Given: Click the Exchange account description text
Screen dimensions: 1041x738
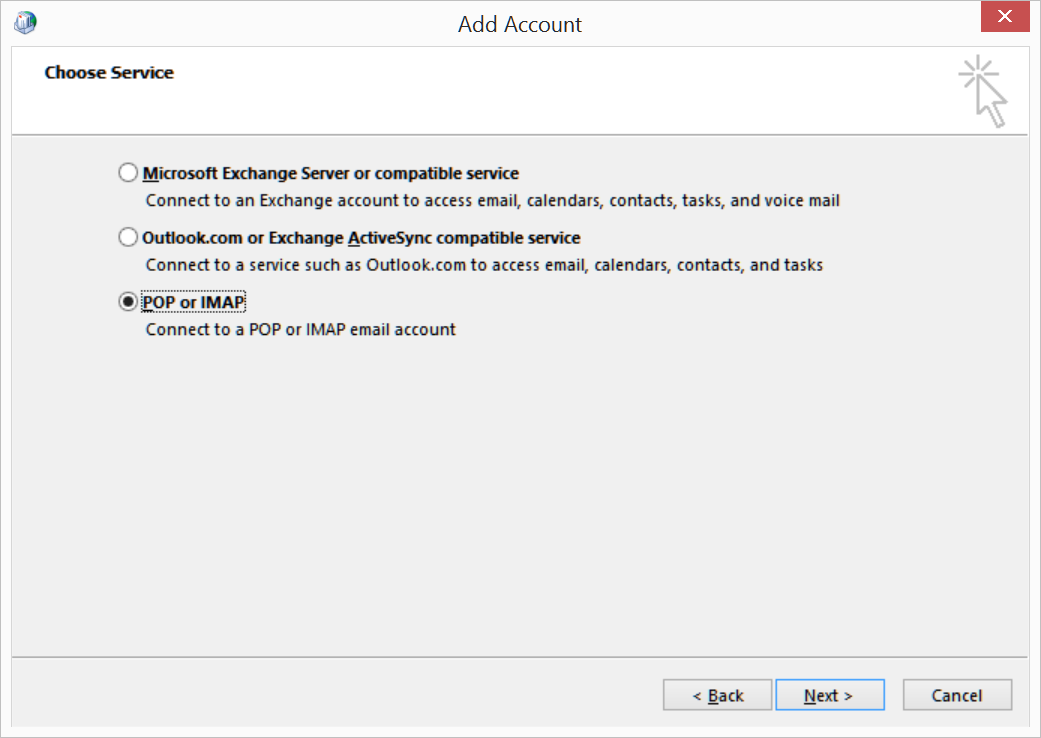Looking at the screenshot, I should pos(492,200).
